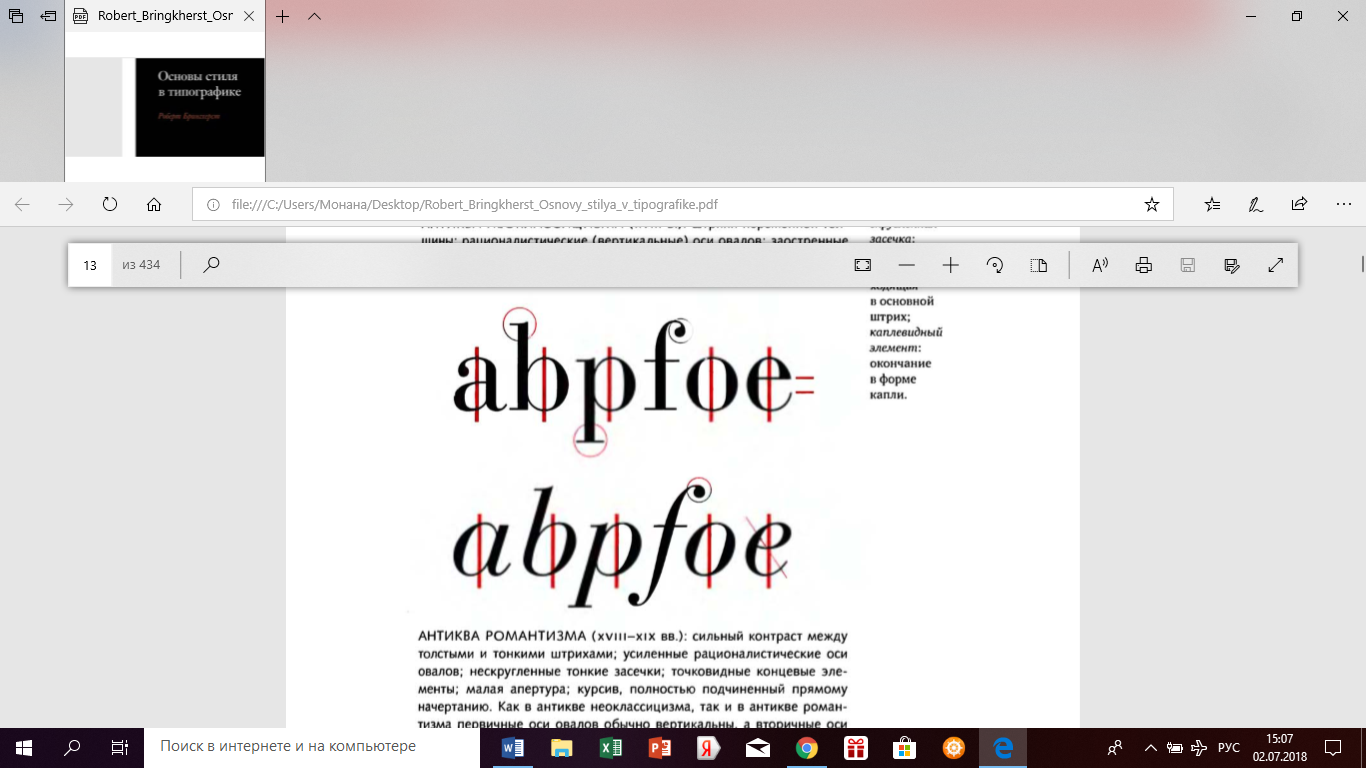Viewport: 1366px width, 768px height.
Task: Share this page
Action: click(1299, 204)
